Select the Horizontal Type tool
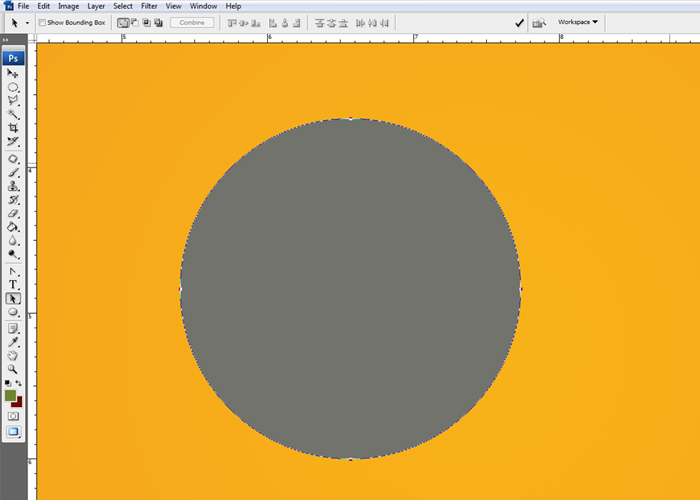 (x=14, y=285)
